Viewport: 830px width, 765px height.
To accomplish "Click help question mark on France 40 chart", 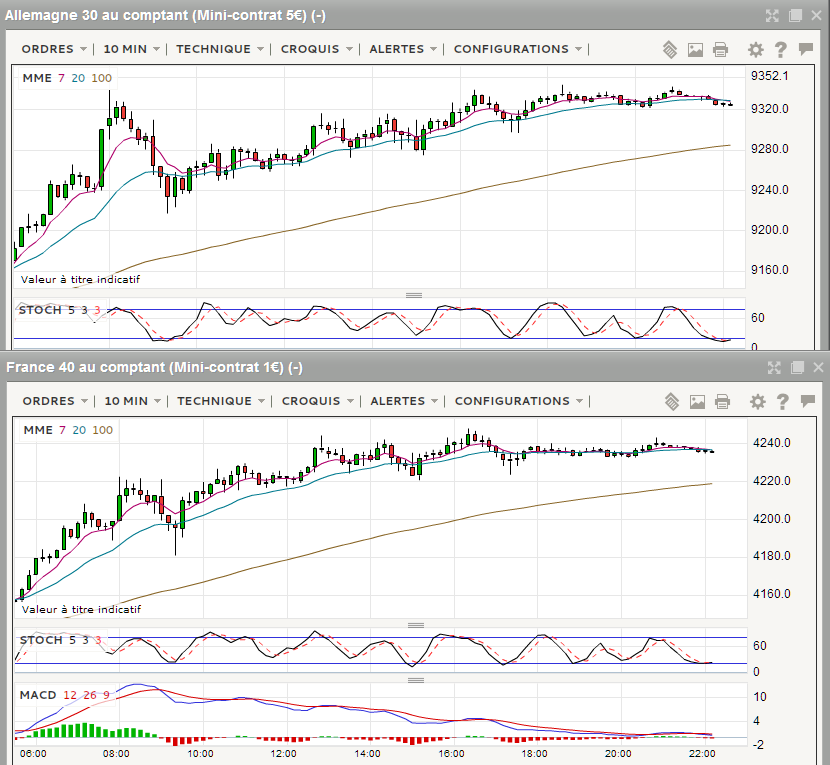I will point(782,401).
